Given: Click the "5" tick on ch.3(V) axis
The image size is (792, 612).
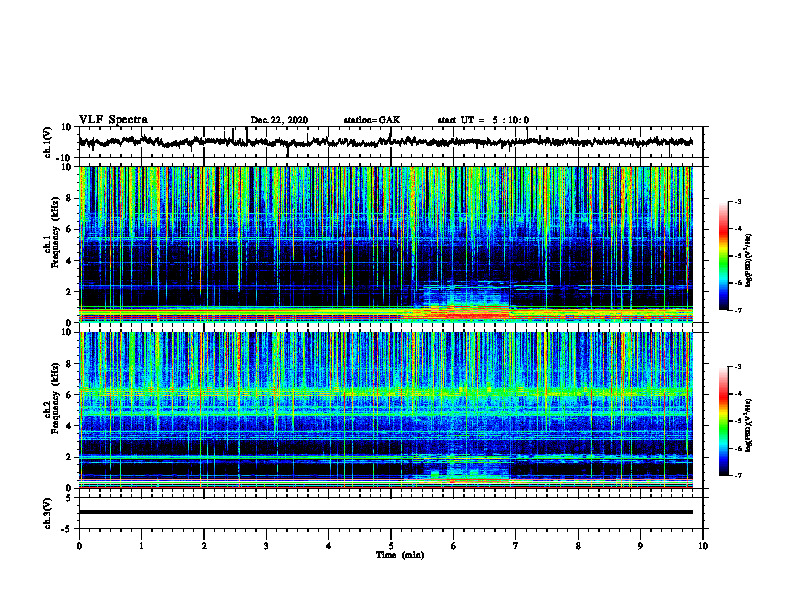Looking at the screenshot, I should coord(69,497).
